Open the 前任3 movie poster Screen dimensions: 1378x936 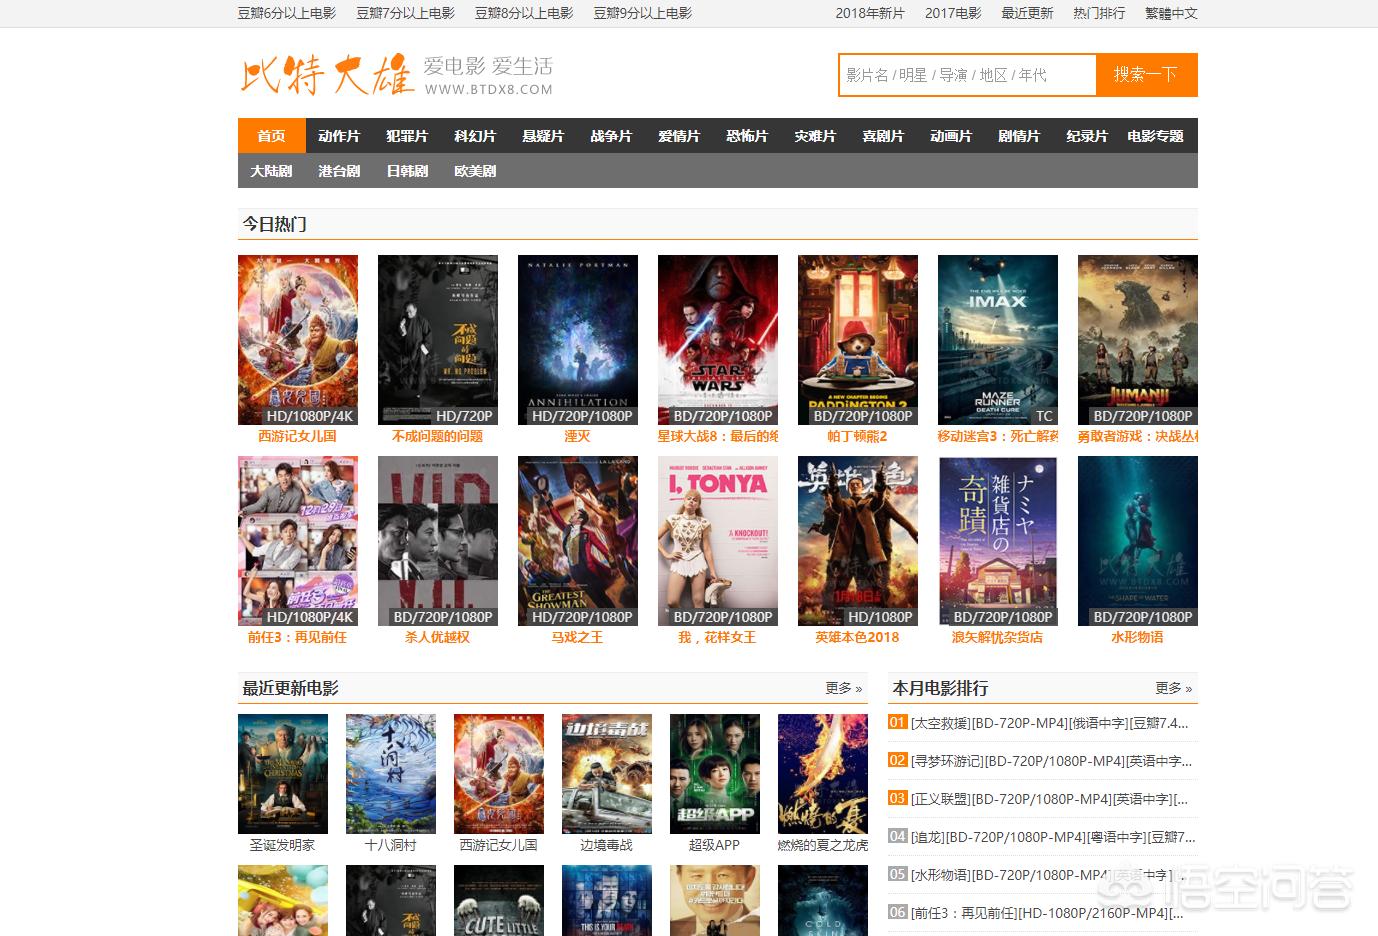[298, 541]
